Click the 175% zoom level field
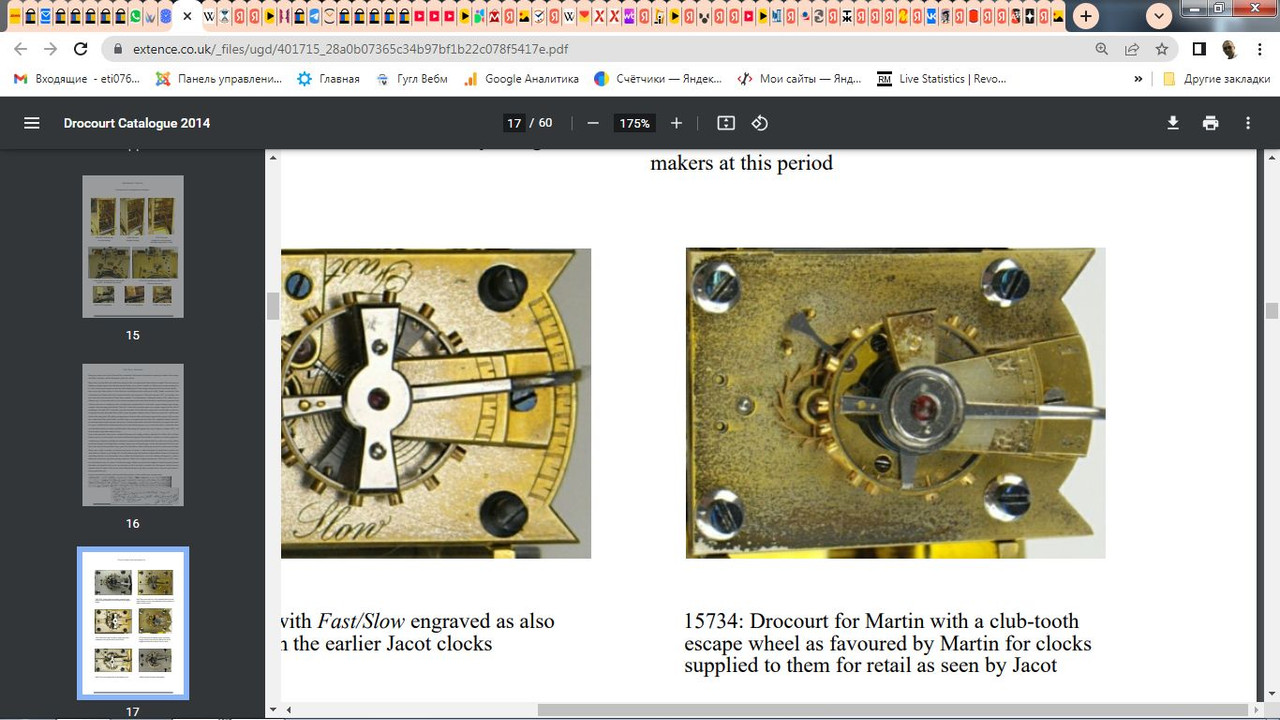 635,123
